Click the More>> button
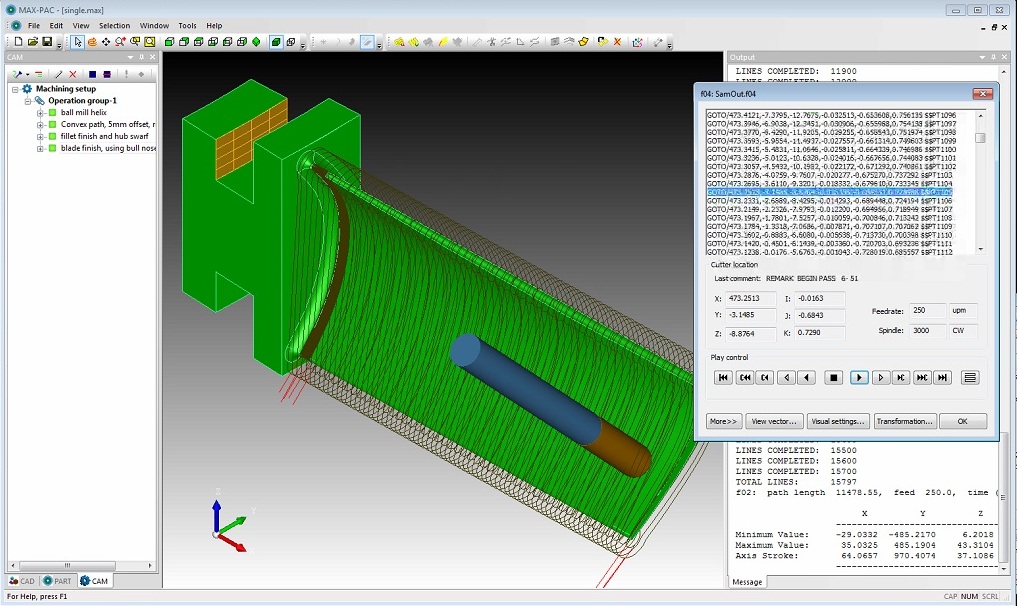This screenshot has height=606, width=1017. click(x=724, y=422)
